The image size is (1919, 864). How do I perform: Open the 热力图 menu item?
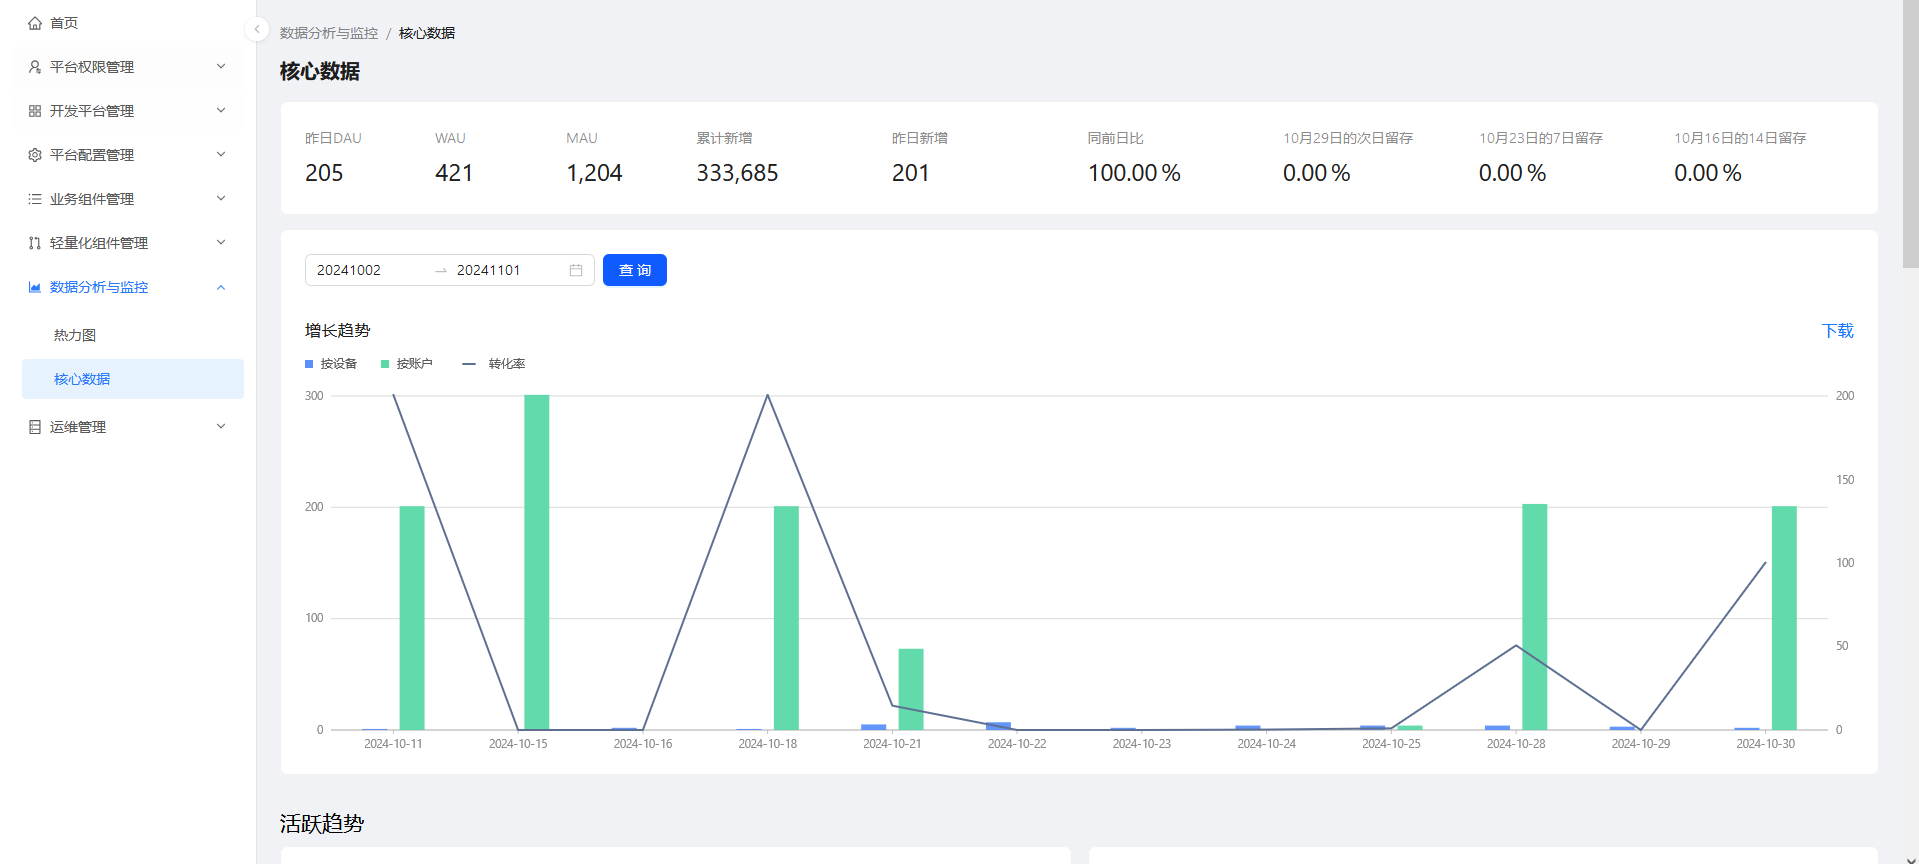point(75,335)
